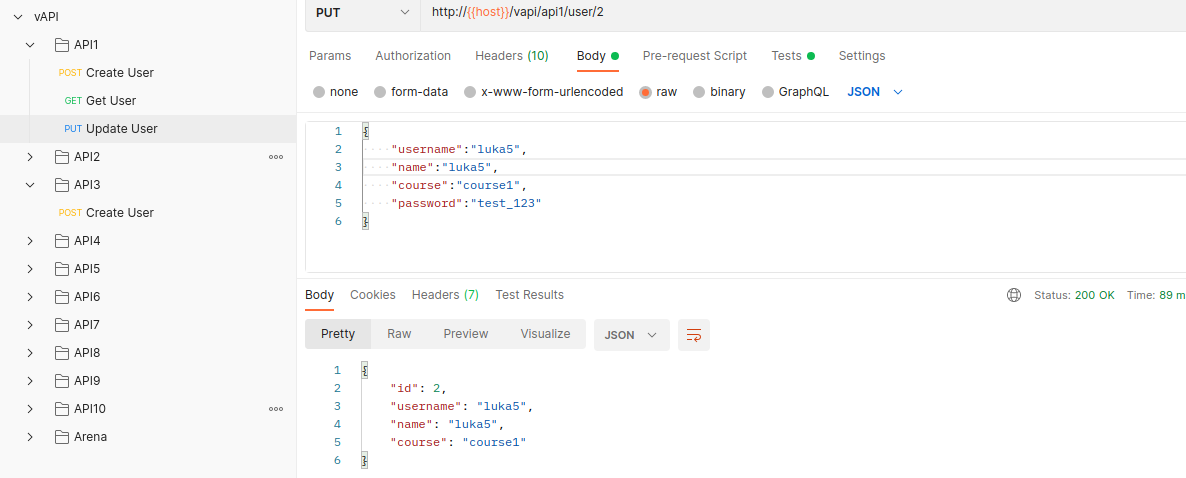Open the Pre-request Script tab
The width and height of the screenshot is (1186, 478).
click(x=694, y=56)
